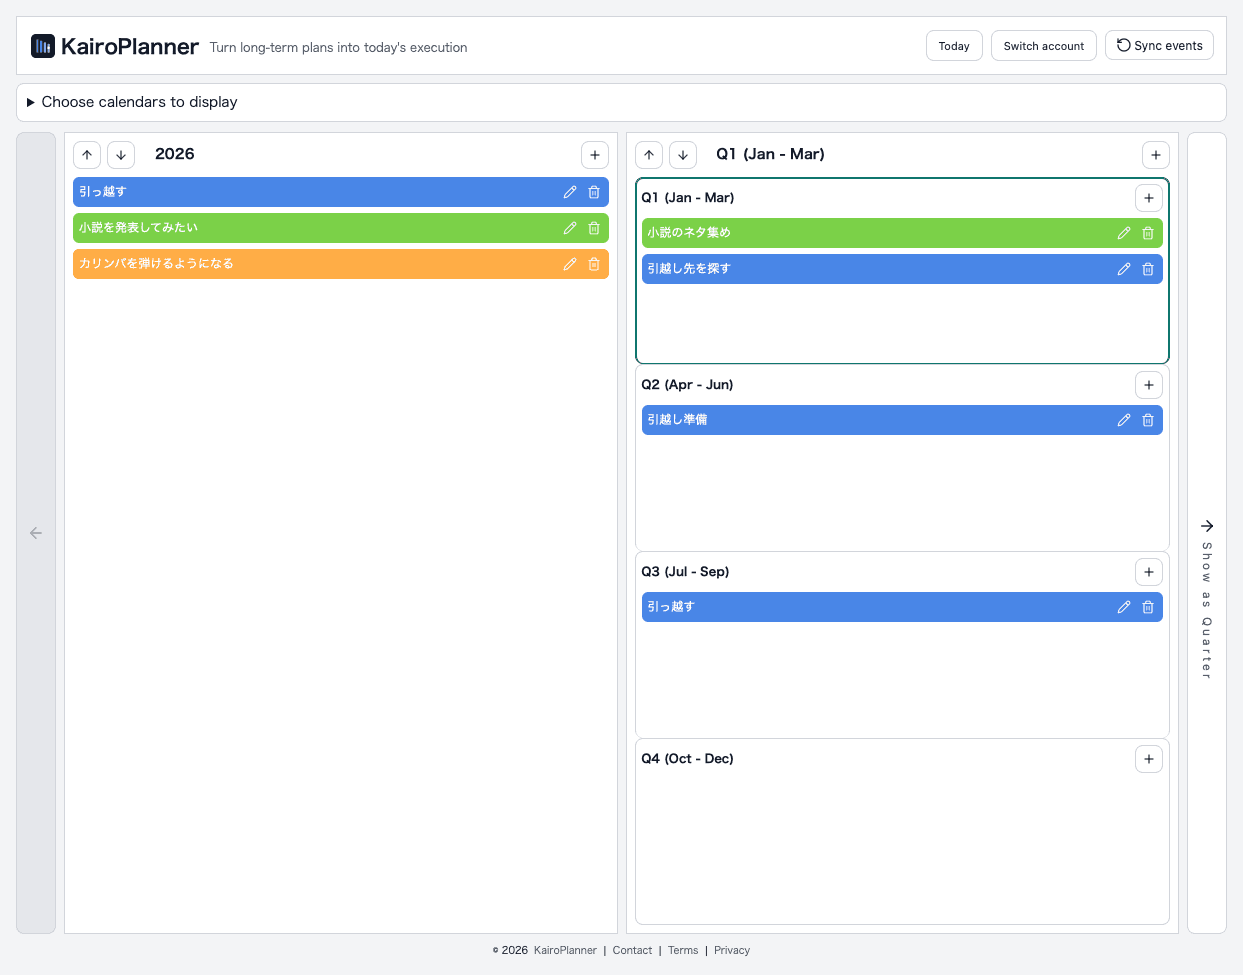Add item via quarter column header plus
The image size is (1243, 975).
(1156, 155)
